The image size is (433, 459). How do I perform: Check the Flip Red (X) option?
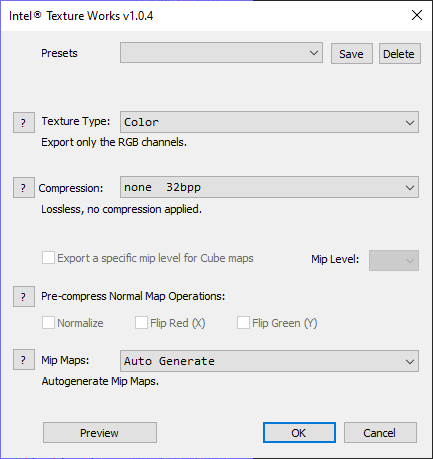pyautogui.click(x=141, y=323)
